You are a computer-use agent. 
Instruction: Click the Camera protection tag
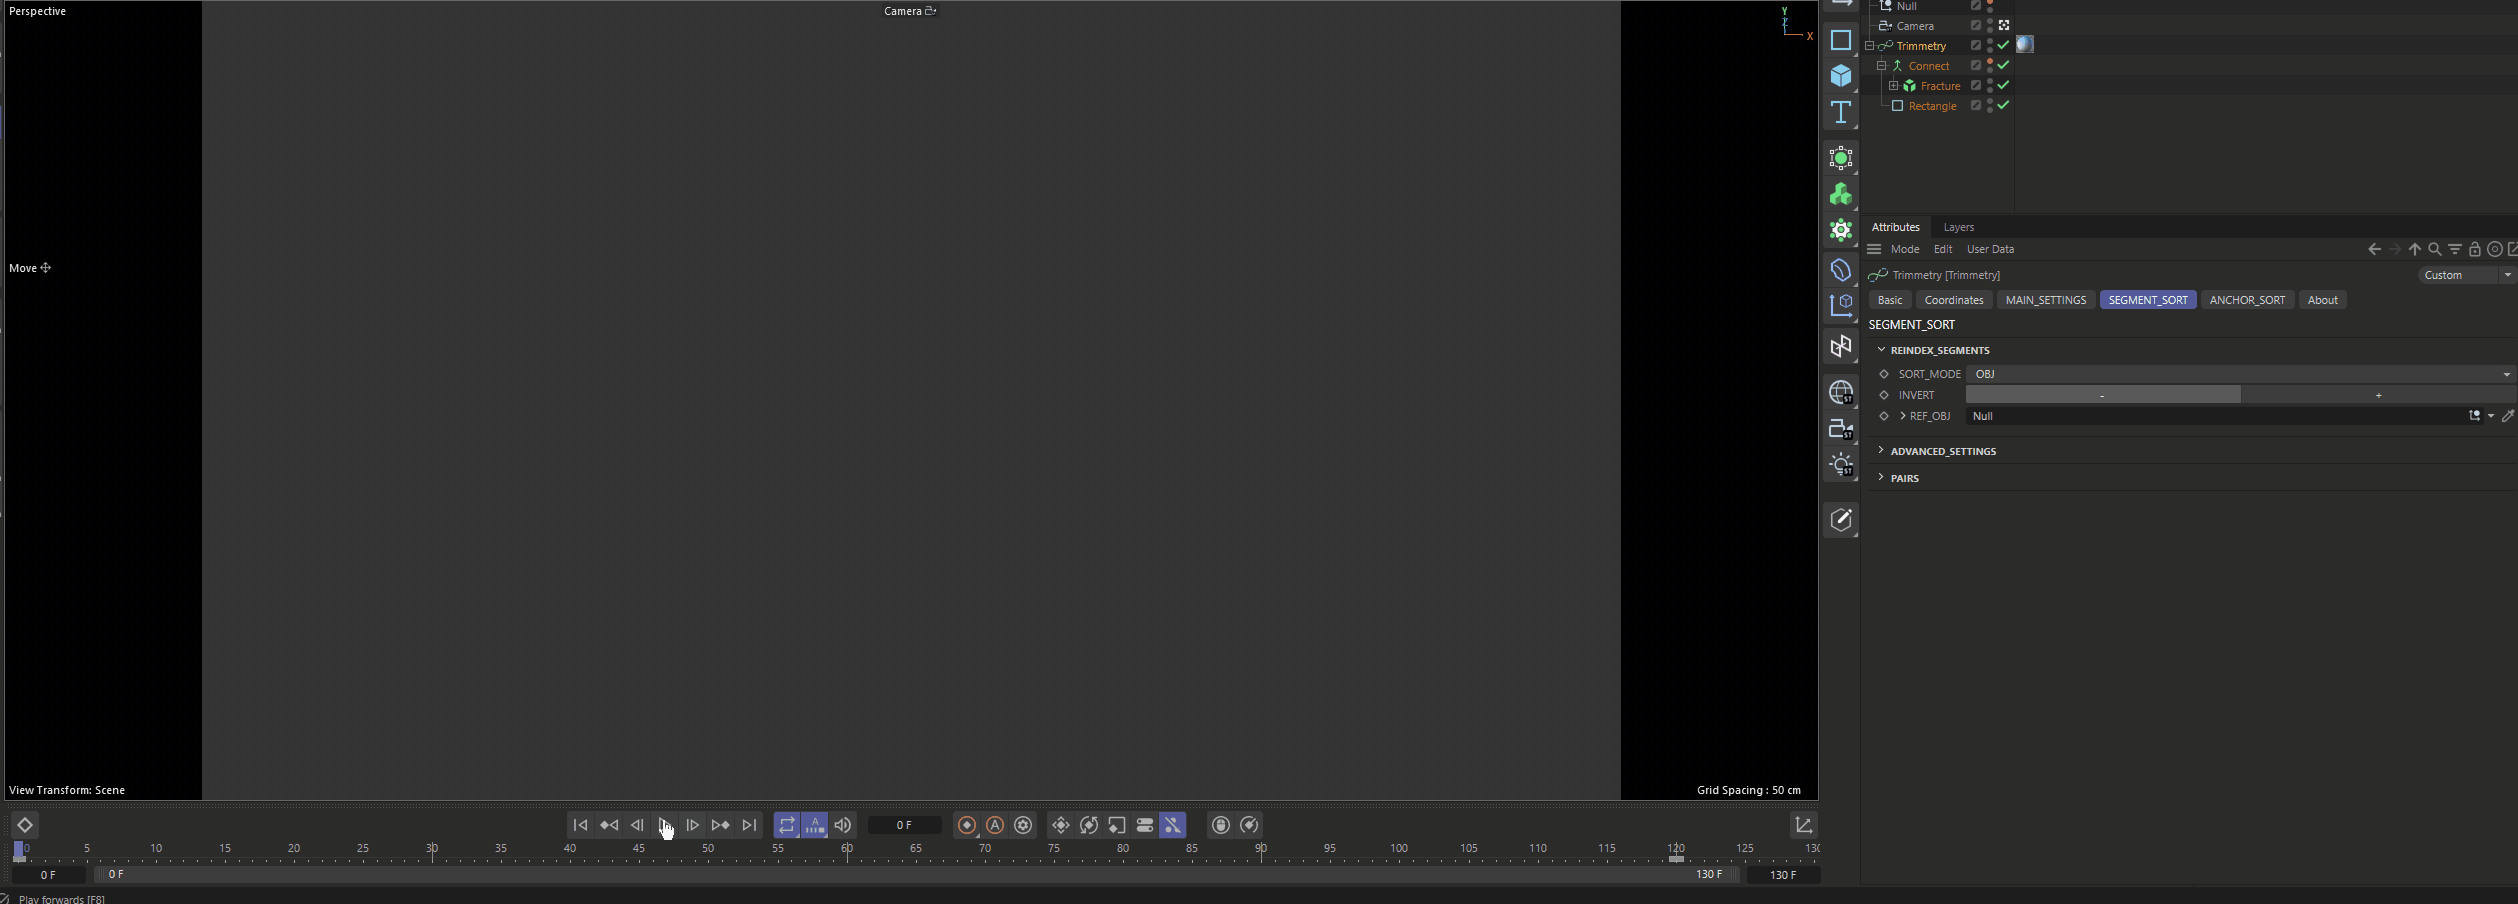[x=2004, y=25]
